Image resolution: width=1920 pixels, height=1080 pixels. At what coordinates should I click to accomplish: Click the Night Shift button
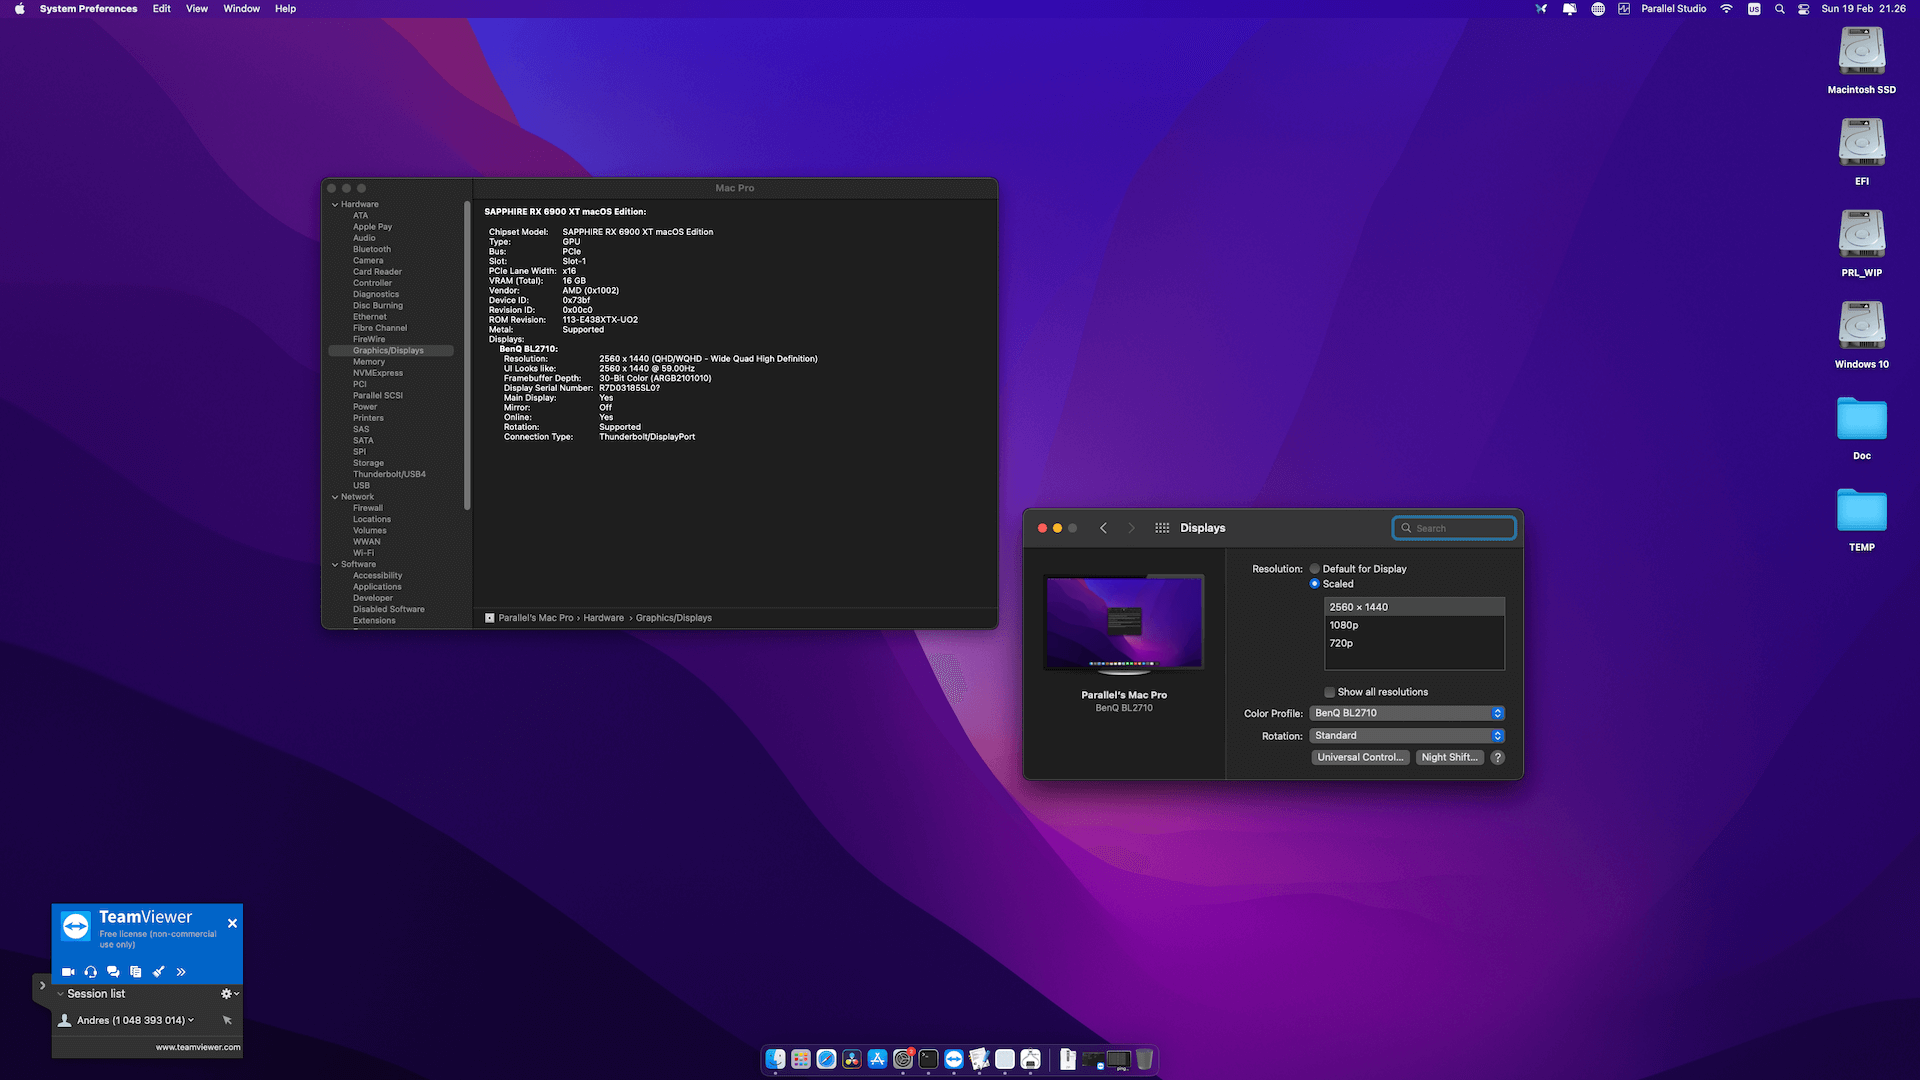[1449, 757]
